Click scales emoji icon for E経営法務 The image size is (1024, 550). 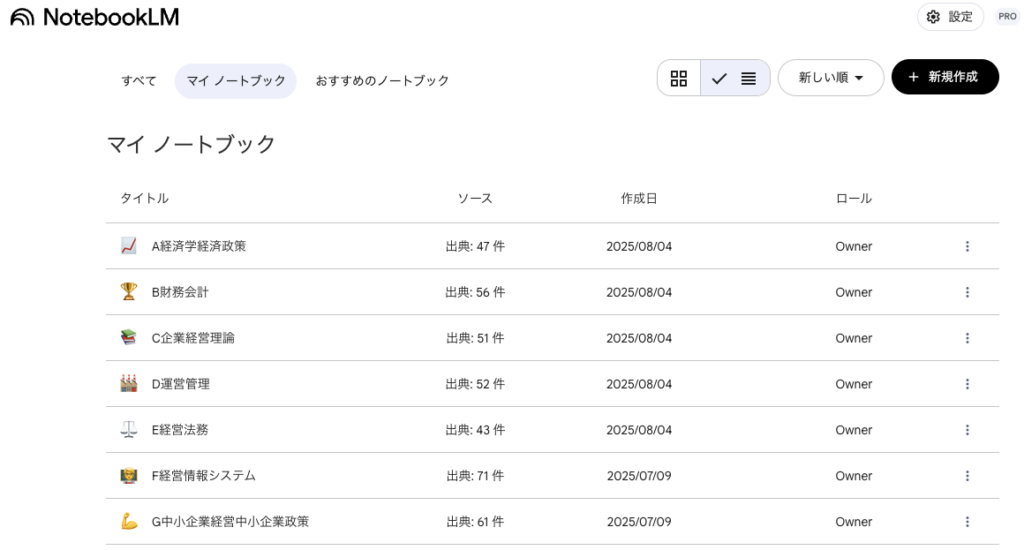128,430
